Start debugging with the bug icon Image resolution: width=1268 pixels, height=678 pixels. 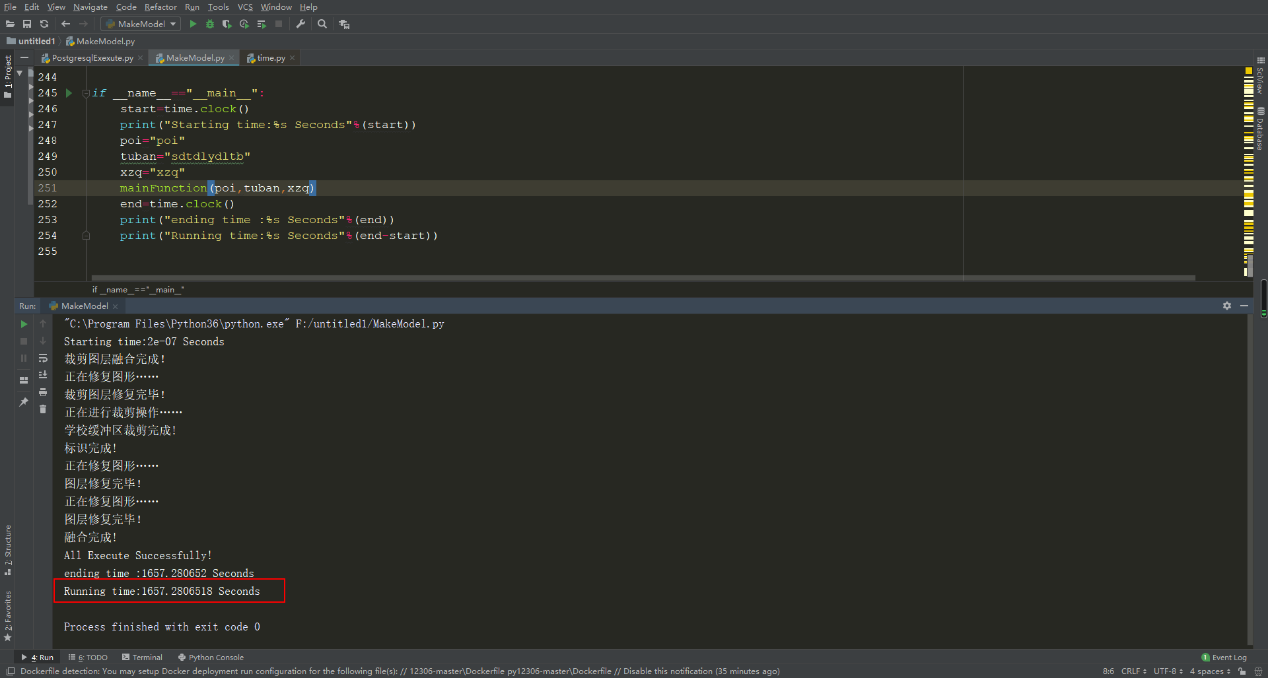pyautogui.click(x=210, y=24)
